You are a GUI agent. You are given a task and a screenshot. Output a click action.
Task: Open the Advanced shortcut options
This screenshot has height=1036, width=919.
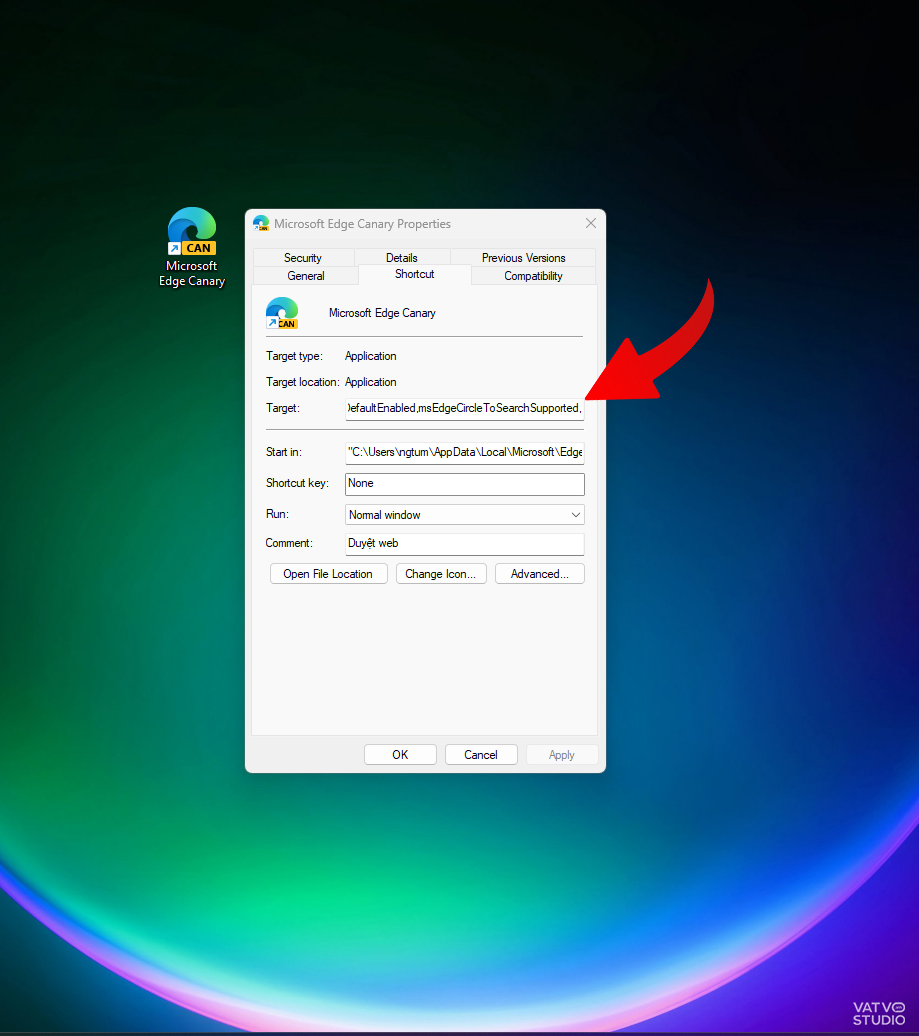click(540, 574)
